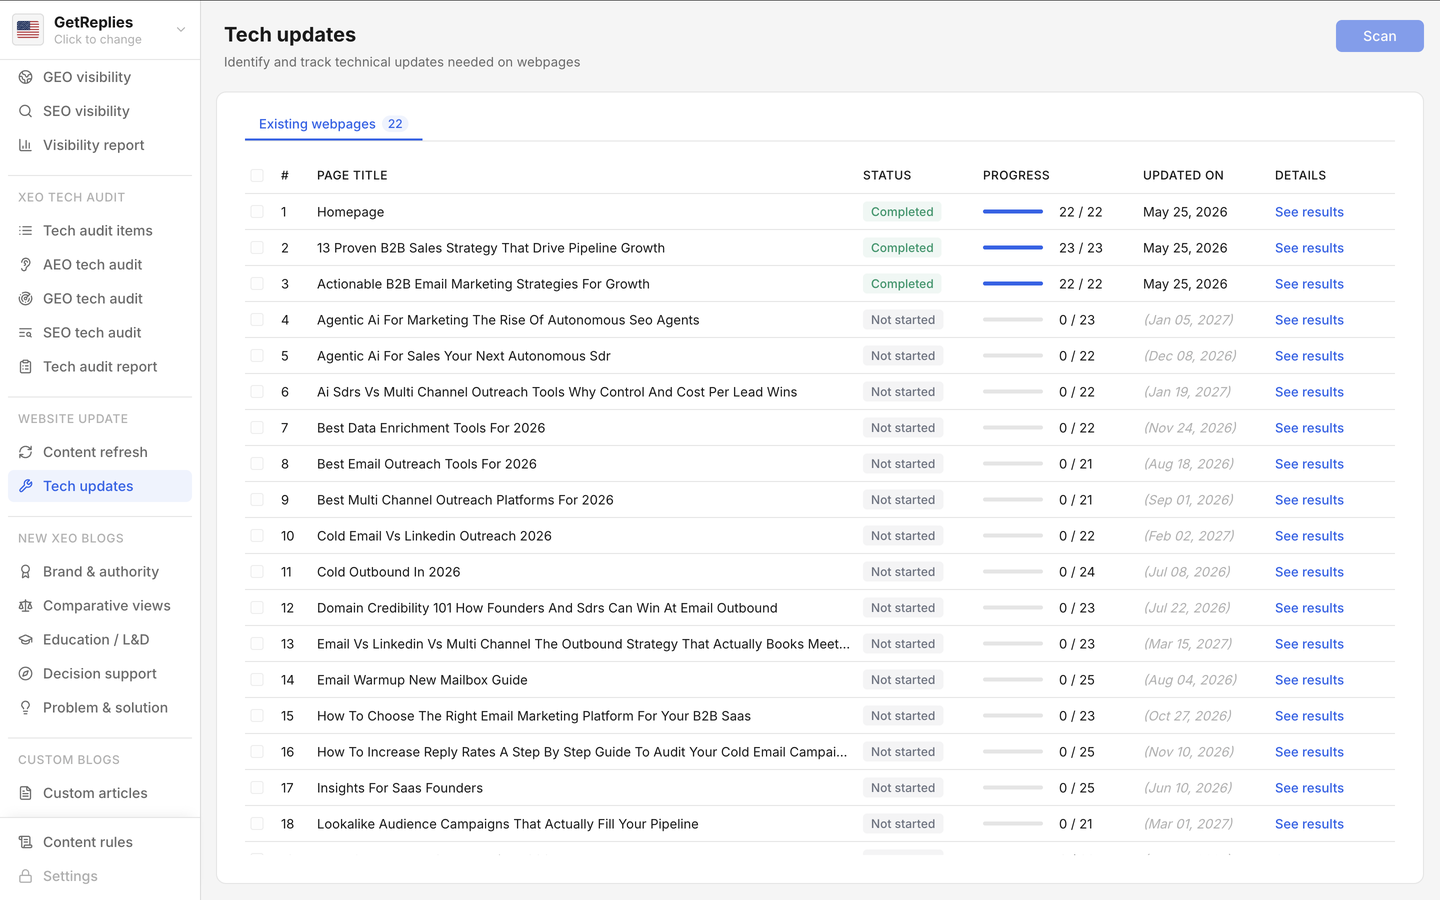This screenshot has height=900, width=1440.
Task: Click the '23 / 23' progress value
Action: (x=1081, y=248)
